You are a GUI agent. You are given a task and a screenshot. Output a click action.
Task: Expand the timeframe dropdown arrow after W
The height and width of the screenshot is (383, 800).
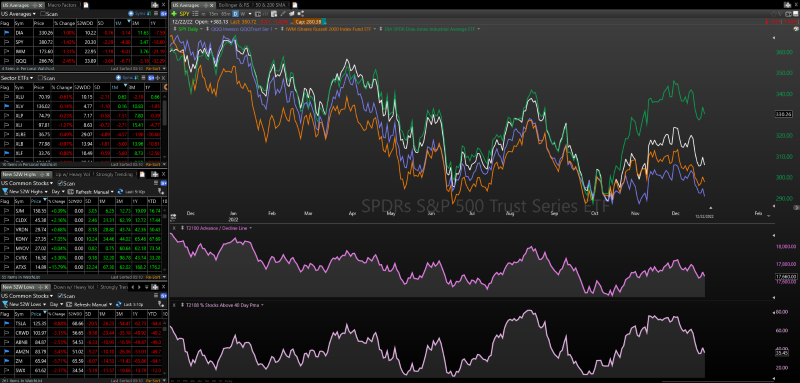pyautogui.click(x=250, y=13)
